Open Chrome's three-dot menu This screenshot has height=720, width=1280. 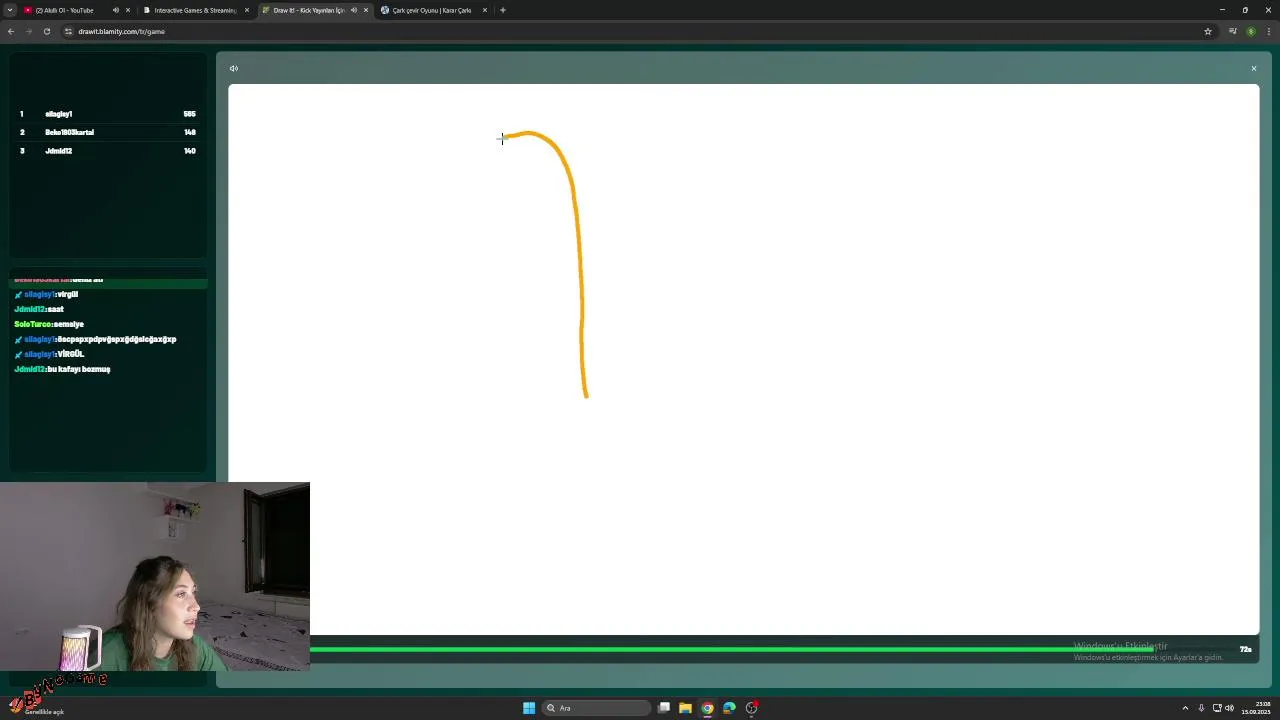point(1268,31)
